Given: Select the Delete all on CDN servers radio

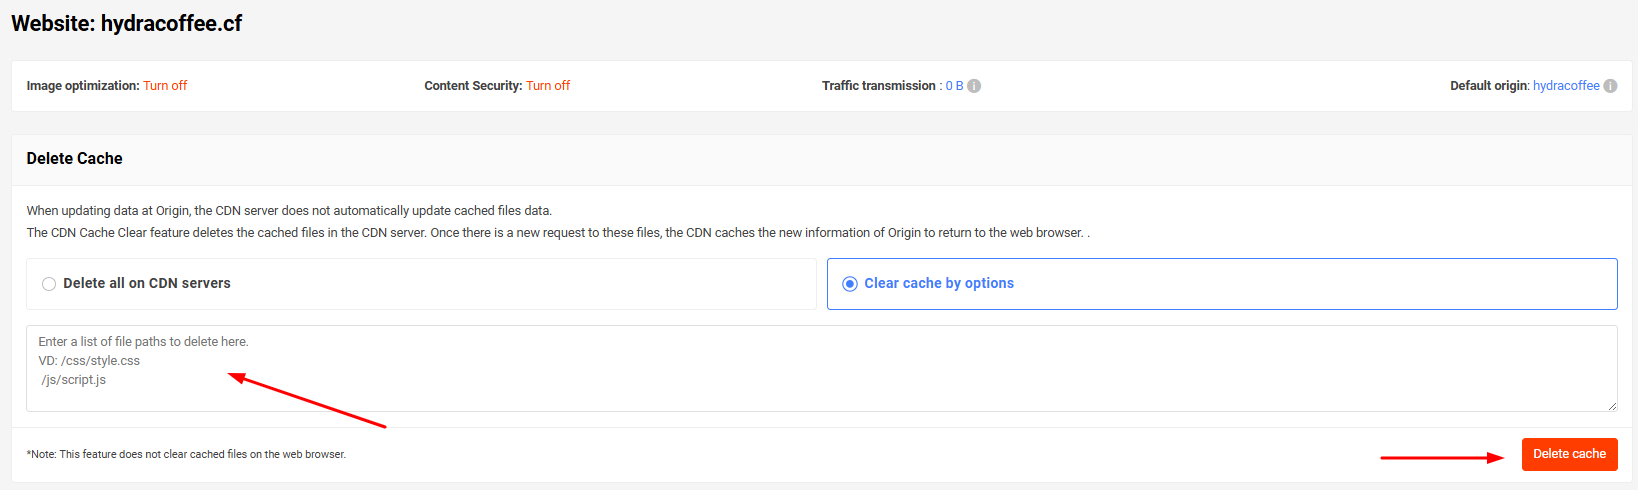Looking at the screenshot, I should (49, 284).
